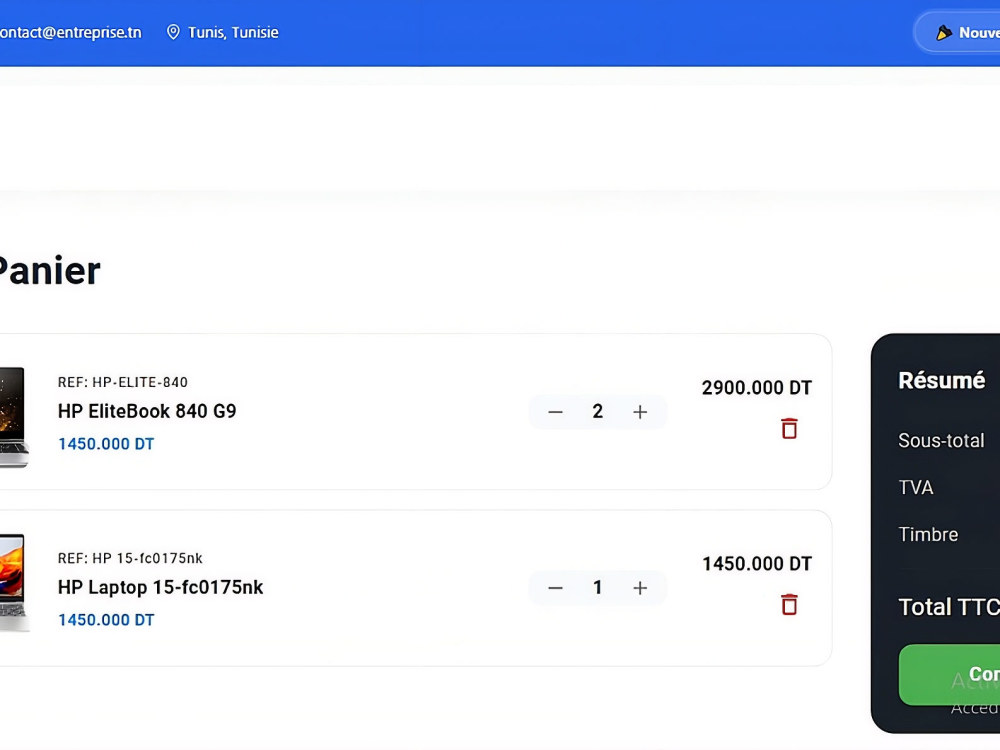Click the Tunis, Tunisie location text
Screen dimensions: 1000x750
coord(233,33)
